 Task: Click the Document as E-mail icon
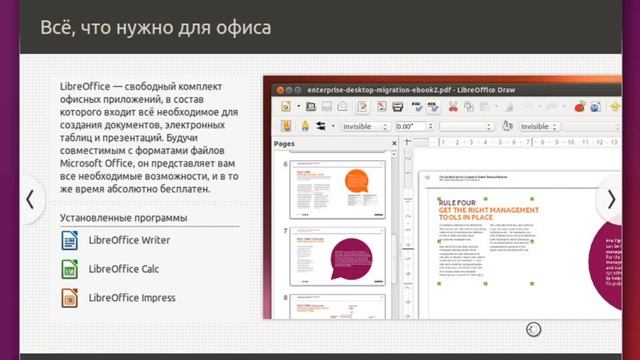(342, 107)
